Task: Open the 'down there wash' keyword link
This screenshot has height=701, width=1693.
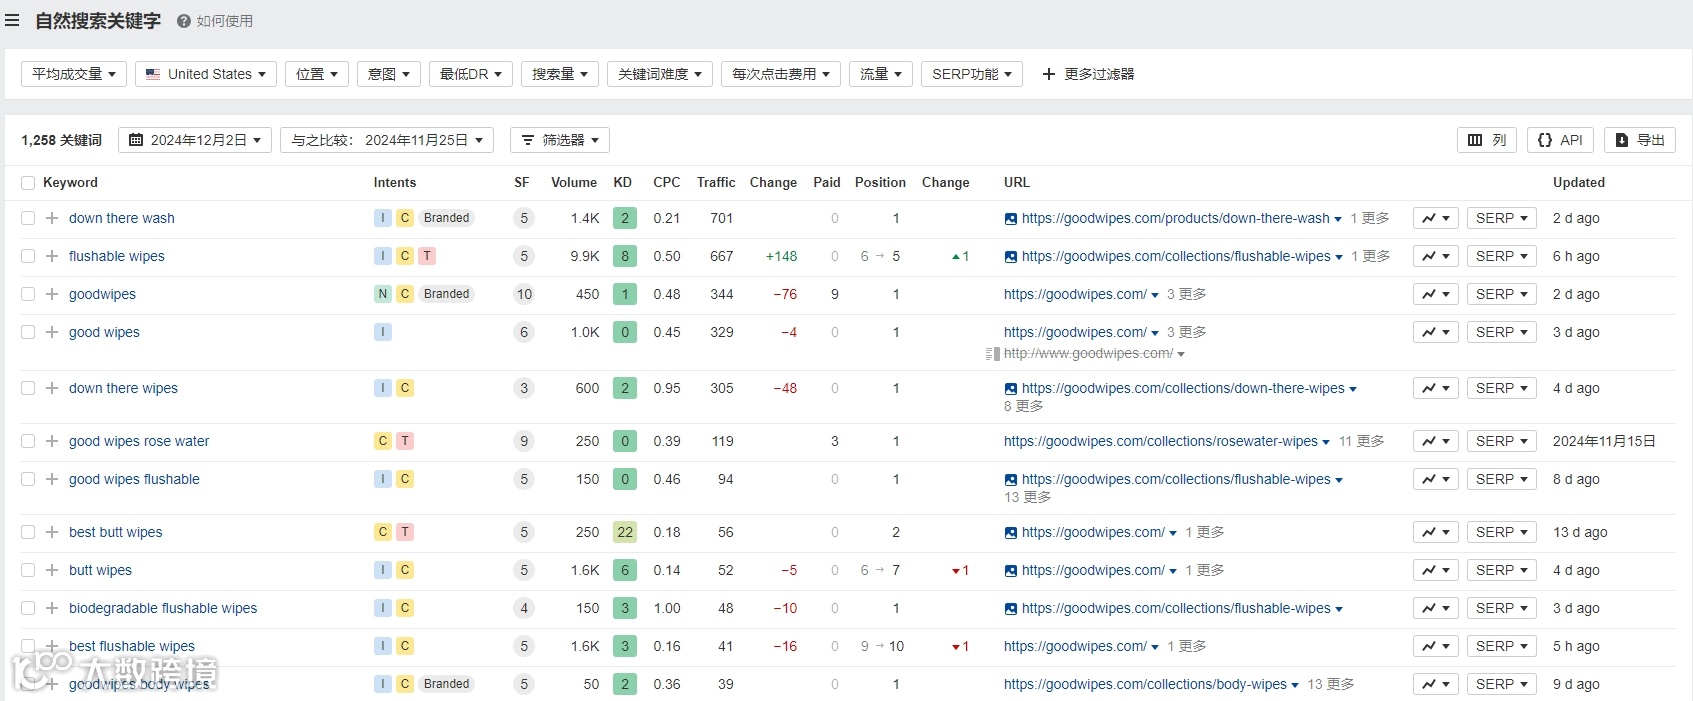Action: [x=122, y=218]
